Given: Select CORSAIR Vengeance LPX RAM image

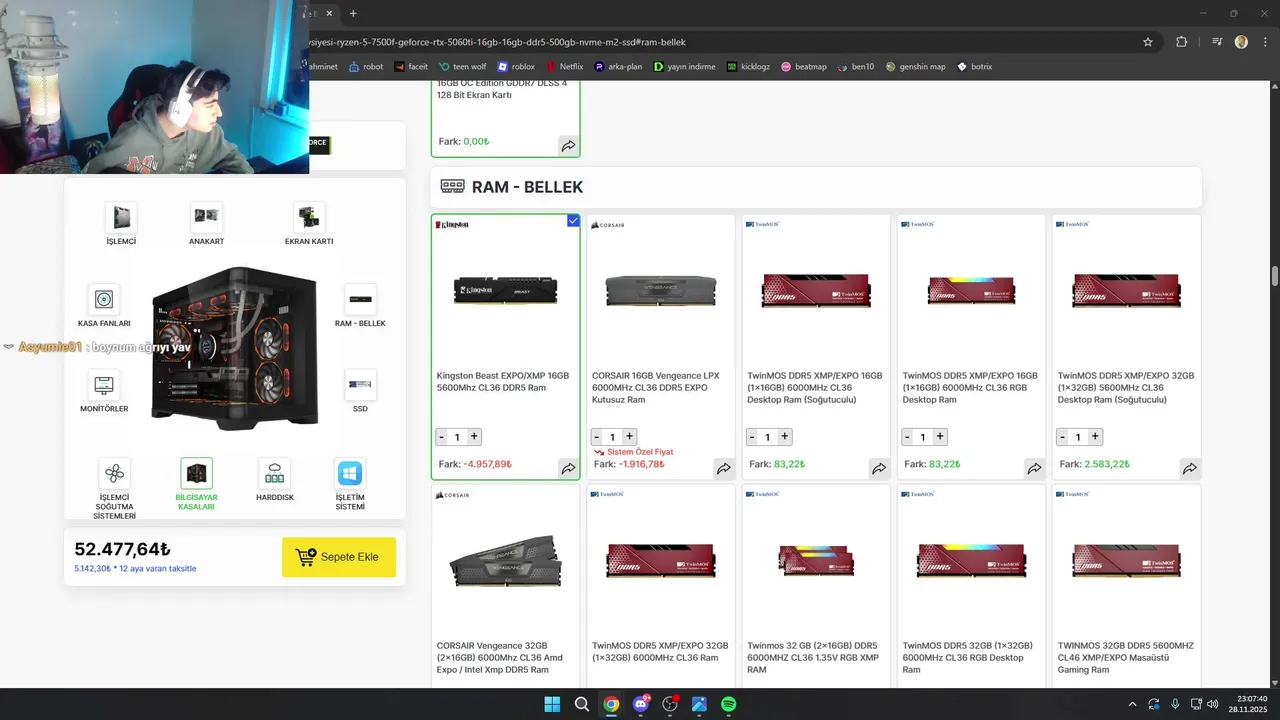Looking at the screenshot, I should click(660, 291).
